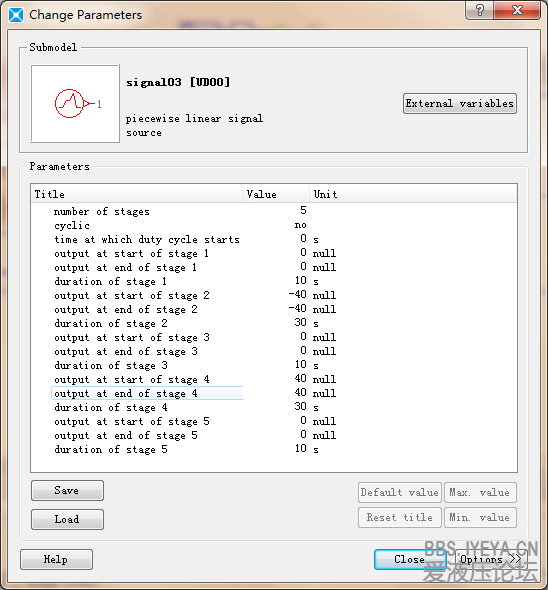Screen dimensions: 548x590
Task: Select 'time at which duty cycle starts' row
Action: pyautogui.click(x=274, y=239)
